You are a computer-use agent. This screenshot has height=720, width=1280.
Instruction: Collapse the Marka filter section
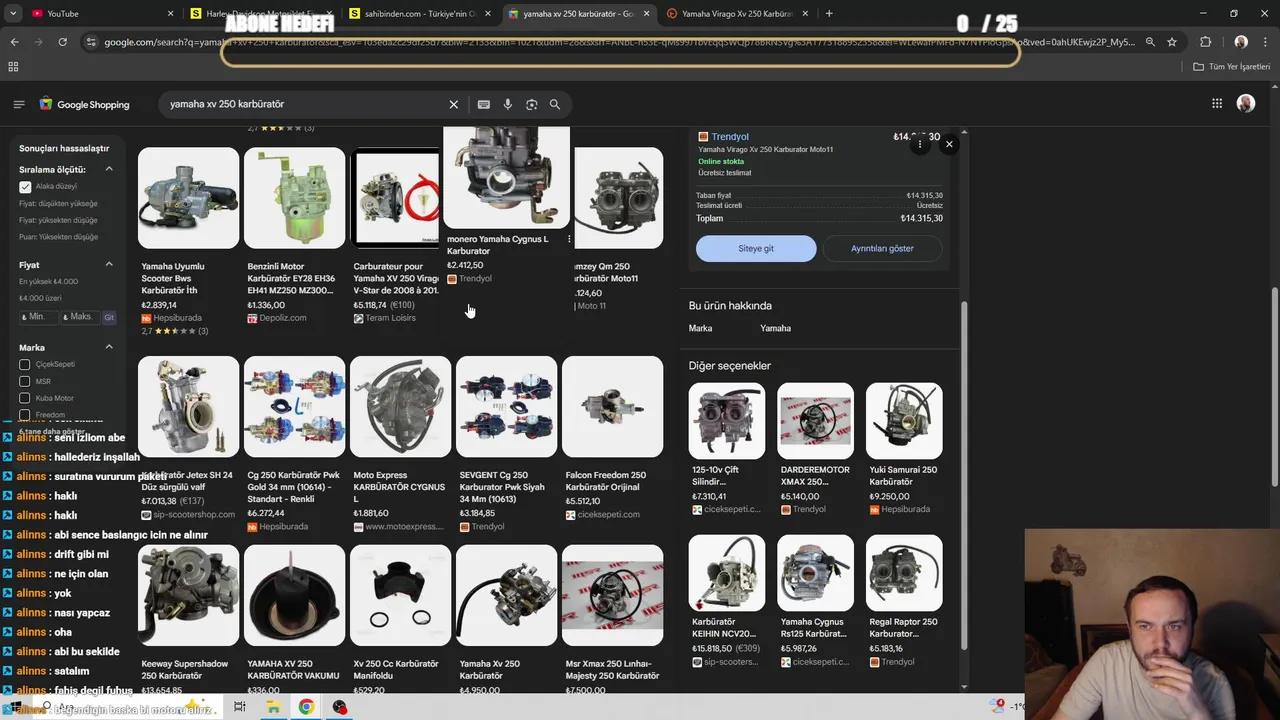click(109, 348)
